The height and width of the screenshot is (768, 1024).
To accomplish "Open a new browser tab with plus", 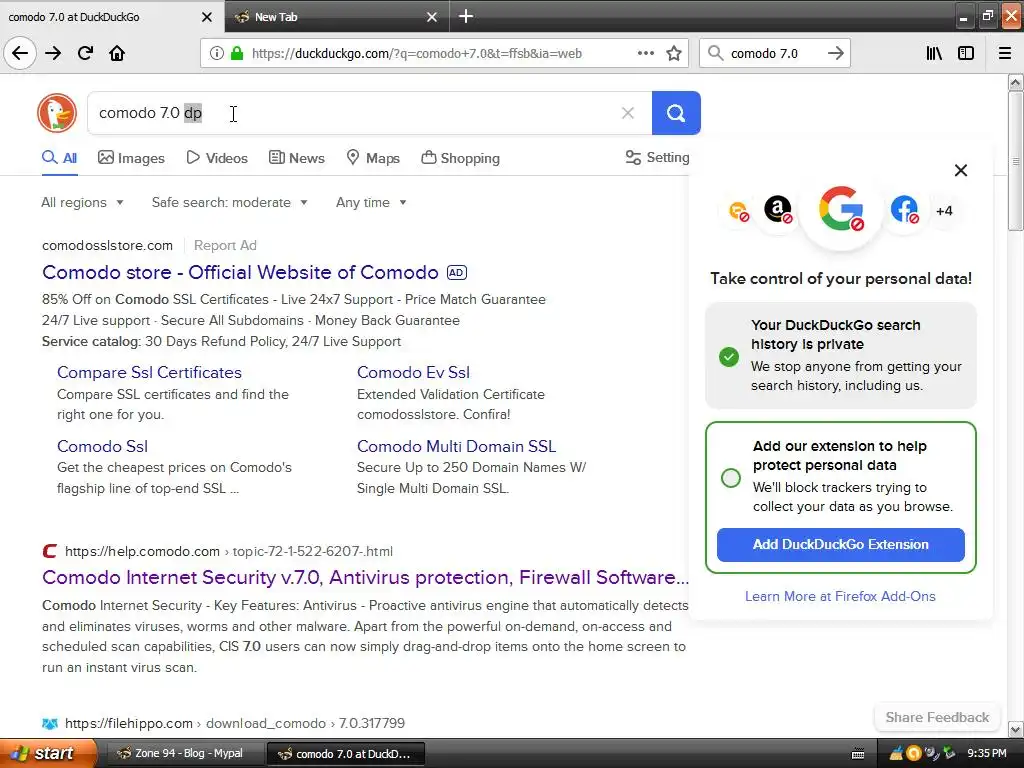I will click(466, 16).
